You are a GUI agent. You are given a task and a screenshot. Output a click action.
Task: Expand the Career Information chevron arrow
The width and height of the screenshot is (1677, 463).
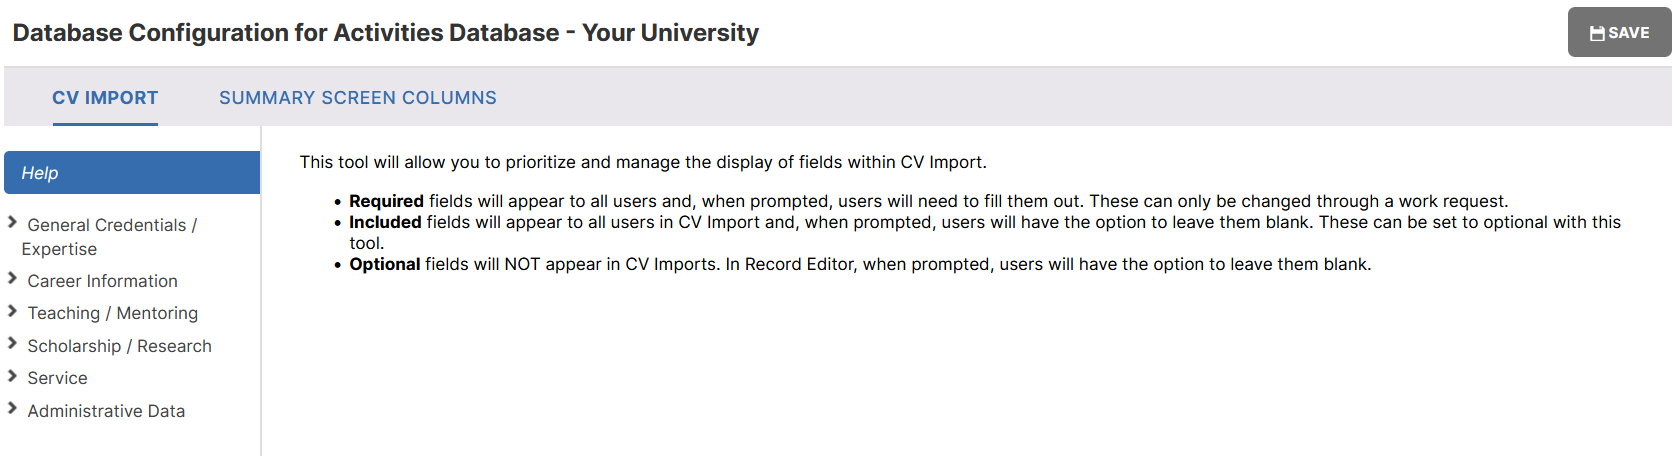[x=12, y=279]
